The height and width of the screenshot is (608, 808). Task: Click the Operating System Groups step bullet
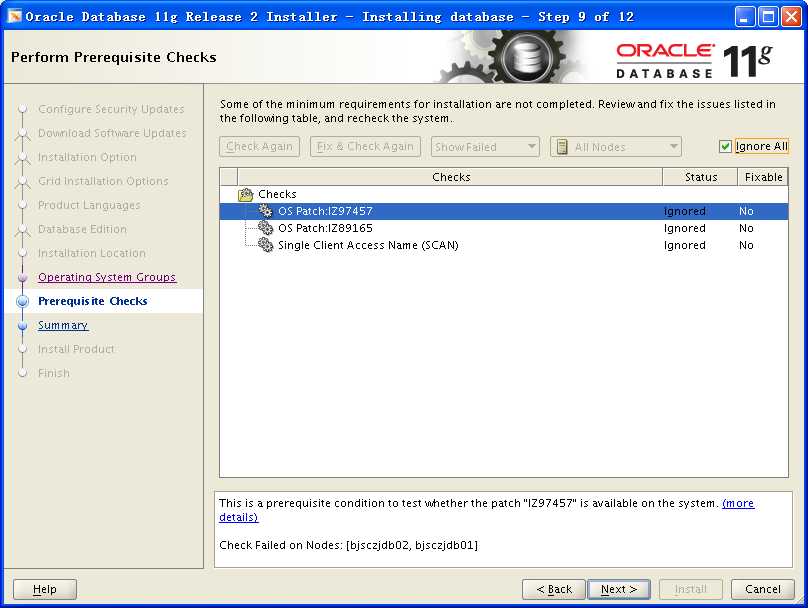pyautogui.click(x=22, y=277)
